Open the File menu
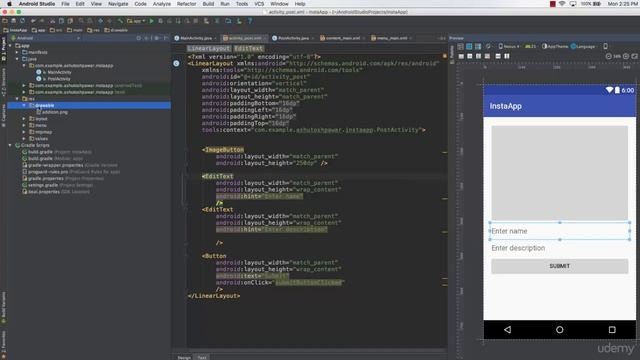640x360 pixels. (65, 4)
